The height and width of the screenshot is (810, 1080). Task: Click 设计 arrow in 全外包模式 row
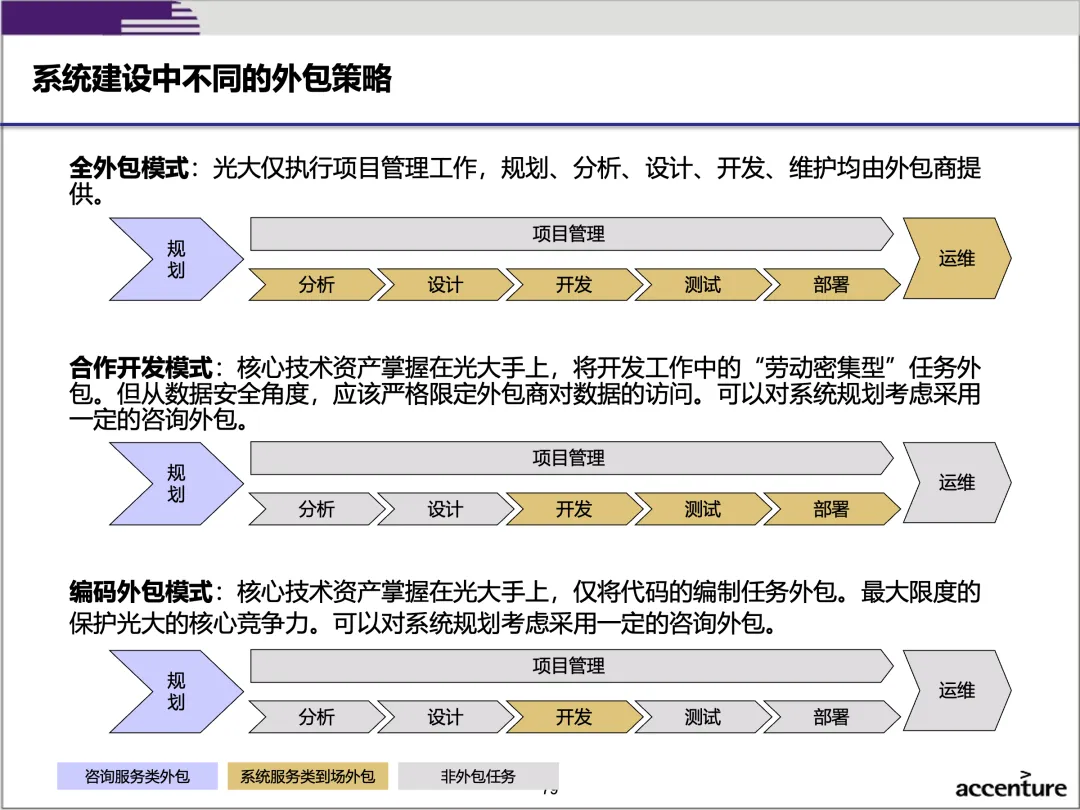pyautogui.click(x=446, y=284)
